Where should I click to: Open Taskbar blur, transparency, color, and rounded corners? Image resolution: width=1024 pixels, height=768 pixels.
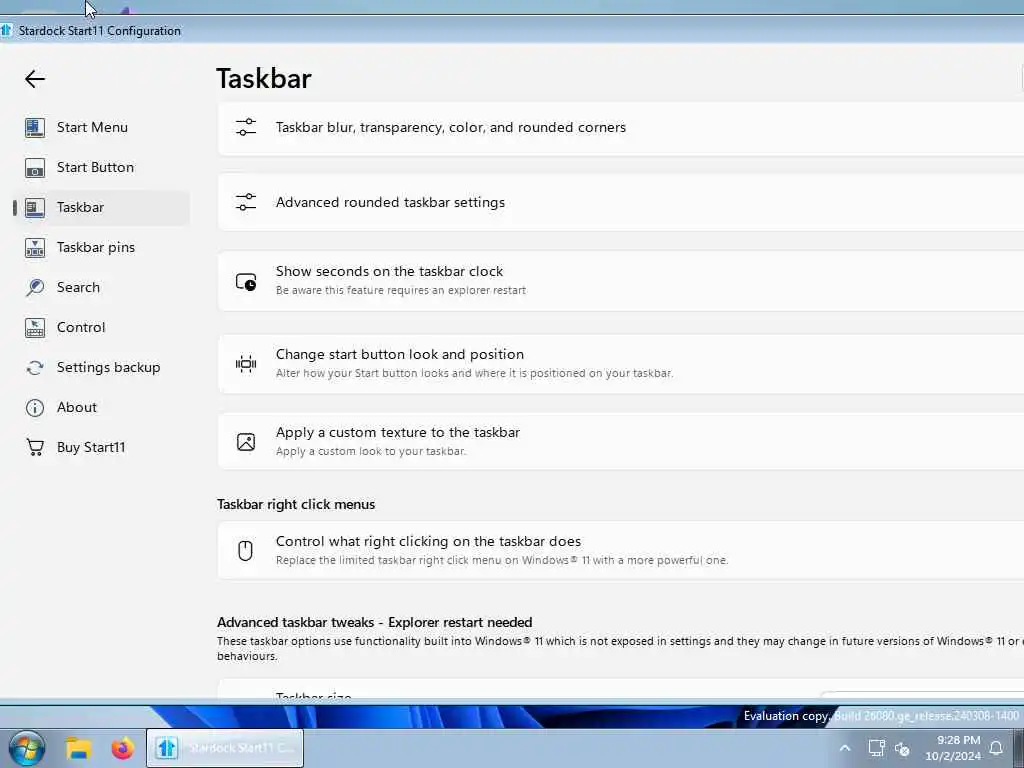pos(620,128)
